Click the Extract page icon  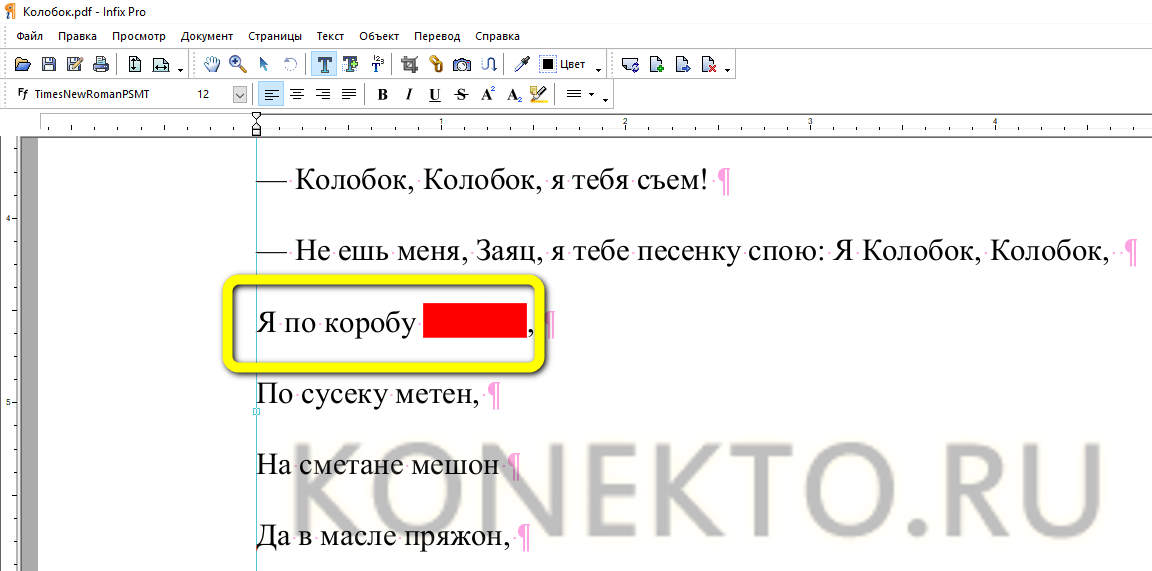click(x=683, y=65)
